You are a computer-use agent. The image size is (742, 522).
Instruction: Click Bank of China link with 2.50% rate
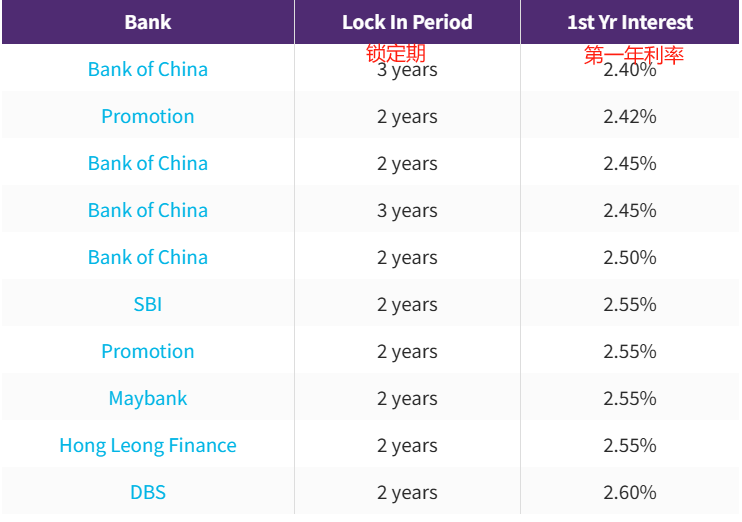pos(148,257)
